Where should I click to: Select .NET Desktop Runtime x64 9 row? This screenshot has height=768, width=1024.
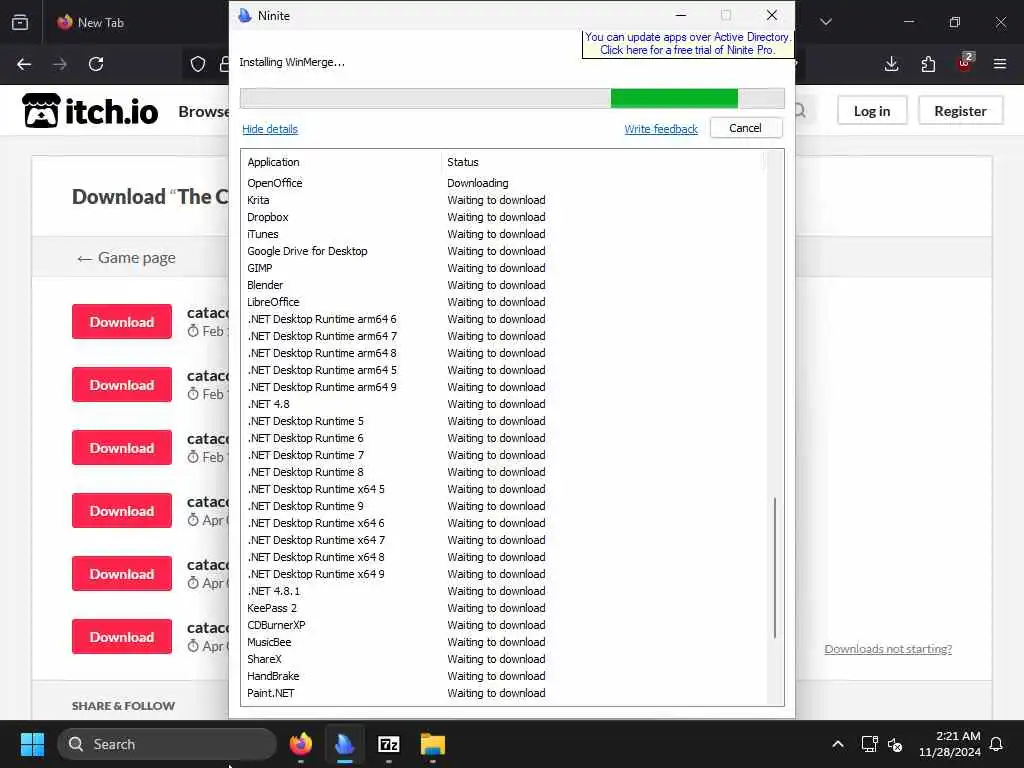(x=503, y=574)
